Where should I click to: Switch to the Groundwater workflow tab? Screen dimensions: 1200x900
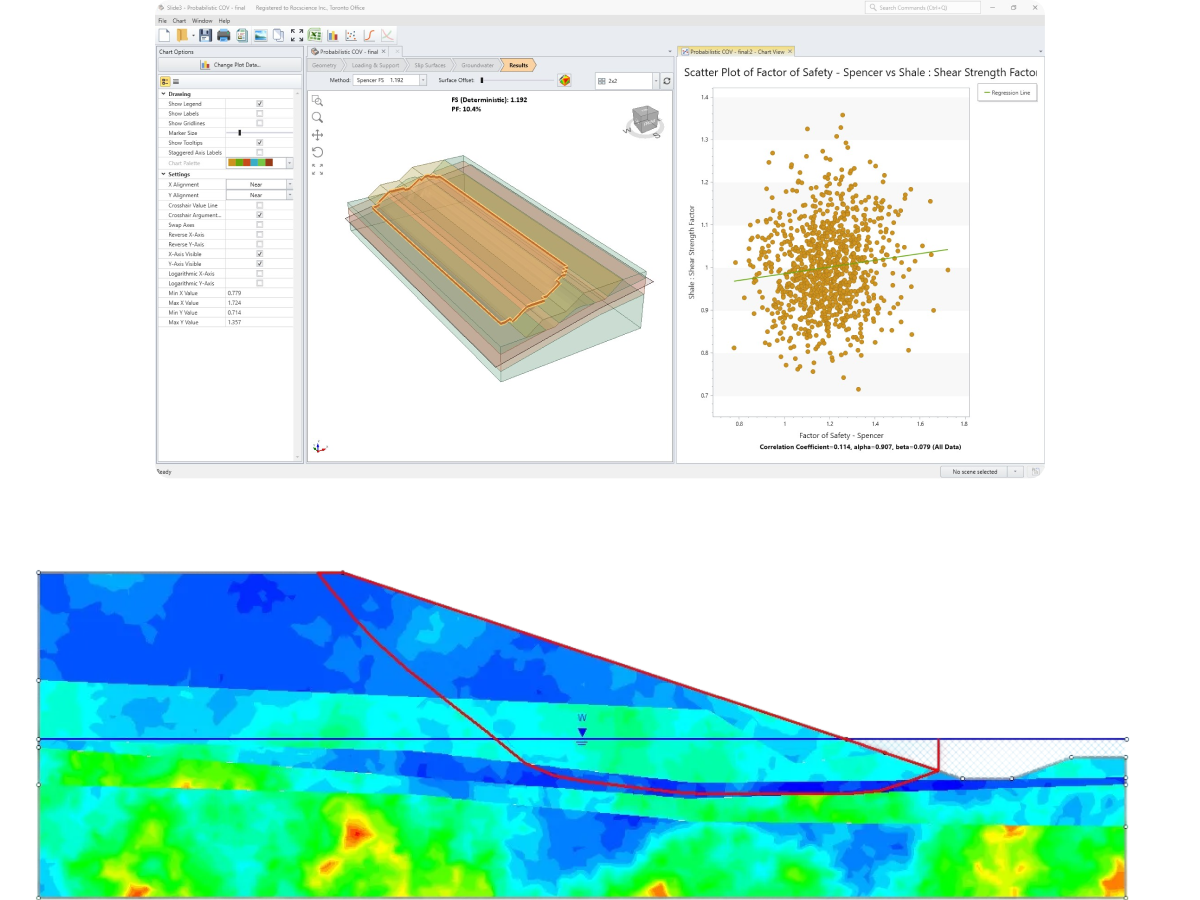[476, 65]
